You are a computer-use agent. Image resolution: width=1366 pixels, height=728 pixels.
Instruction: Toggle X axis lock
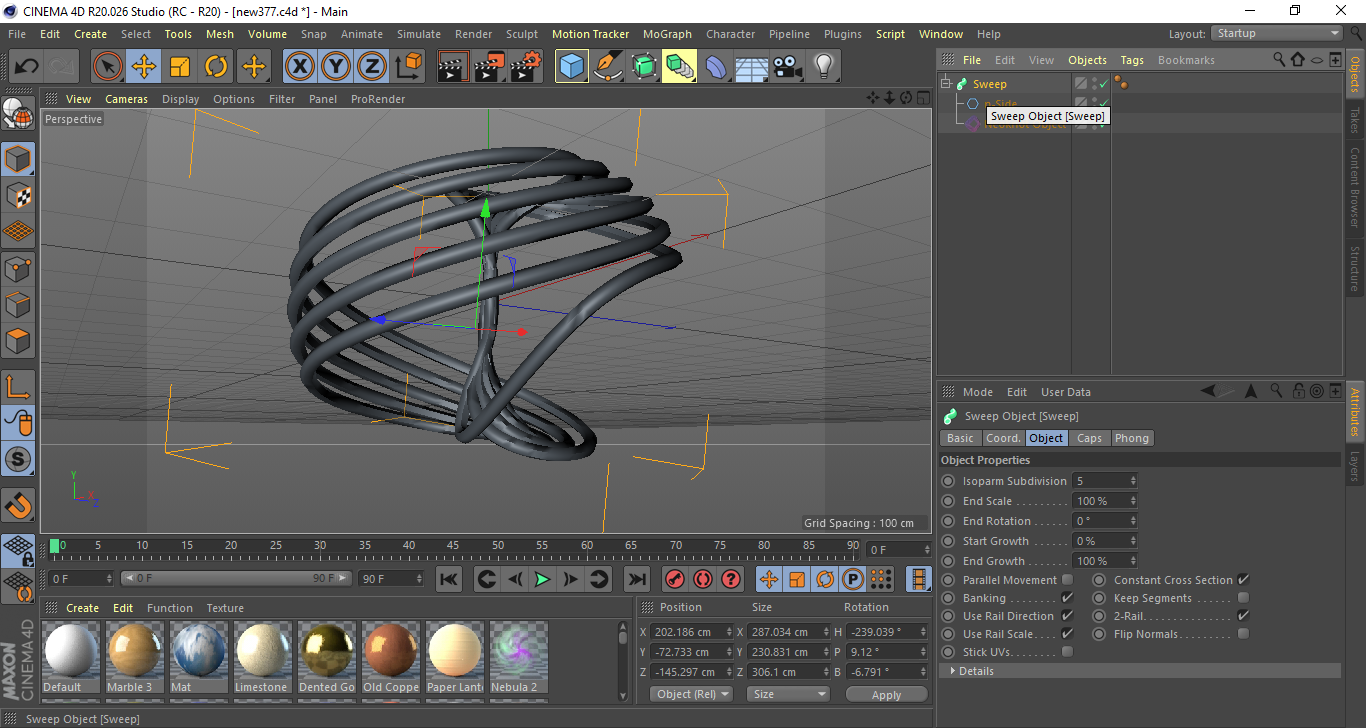(299, 67)
